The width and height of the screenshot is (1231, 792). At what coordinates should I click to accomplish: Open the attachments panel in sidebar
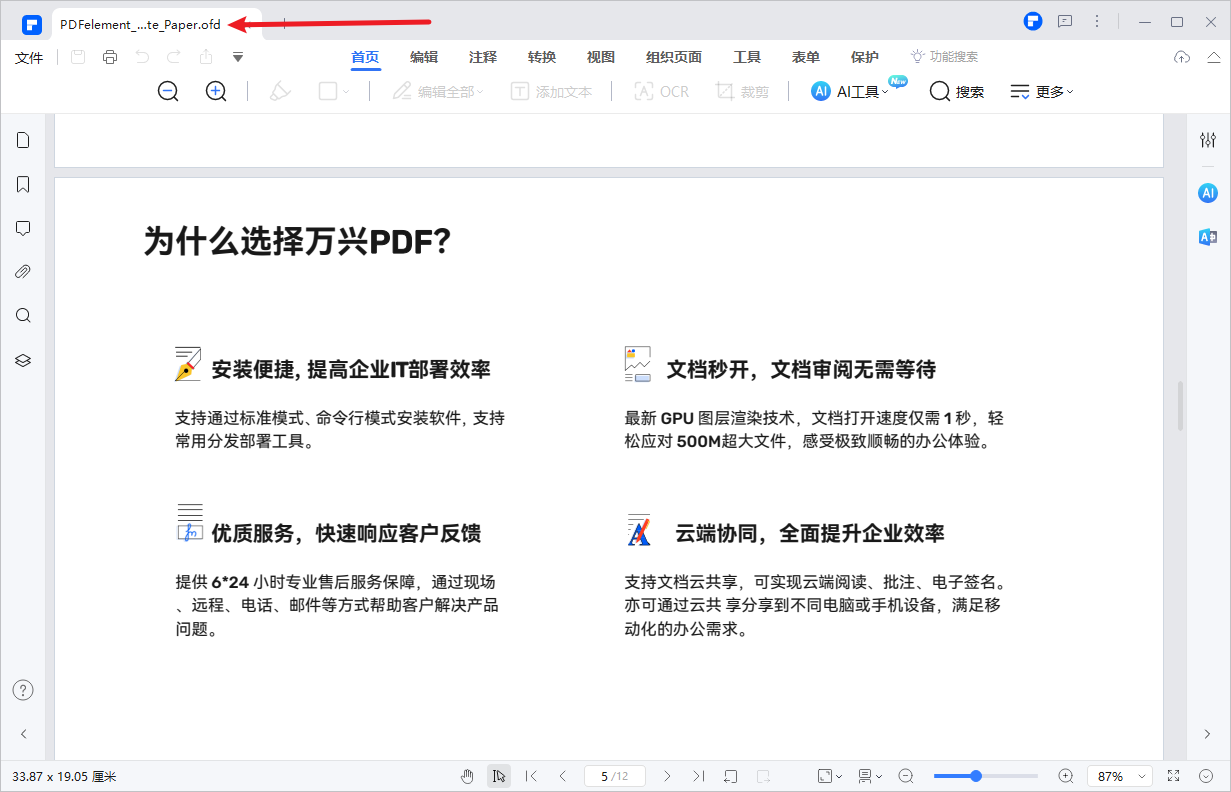(x=22, y=271)
